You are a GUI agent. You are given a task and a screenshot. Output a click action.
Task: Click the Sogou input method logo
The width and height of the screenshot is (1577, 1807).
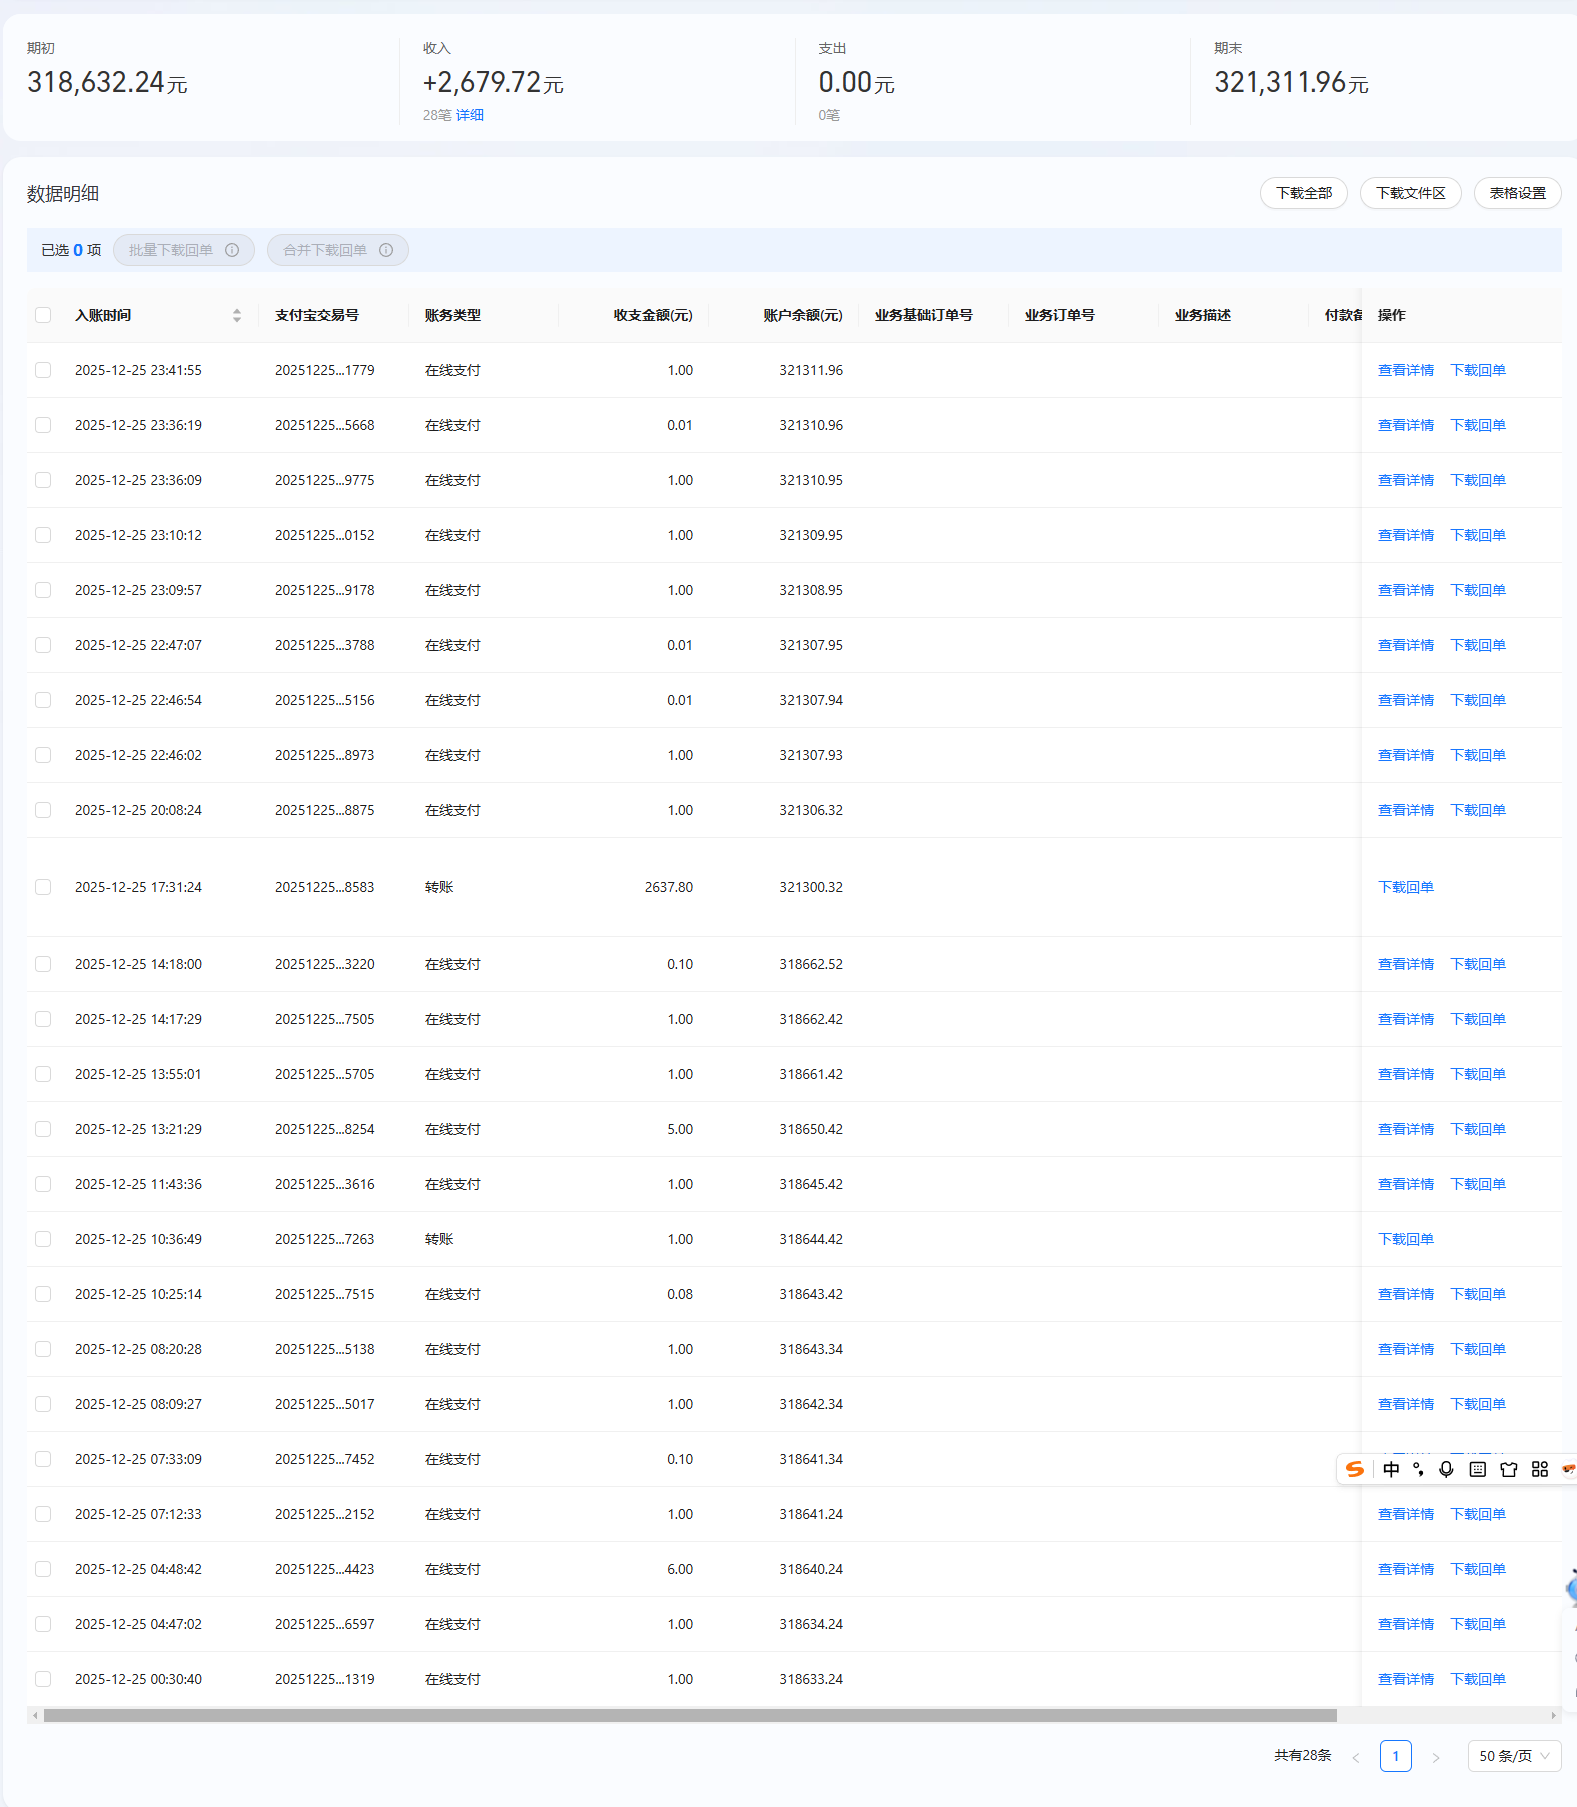pyautogui.click(x=1355, y=1469)
